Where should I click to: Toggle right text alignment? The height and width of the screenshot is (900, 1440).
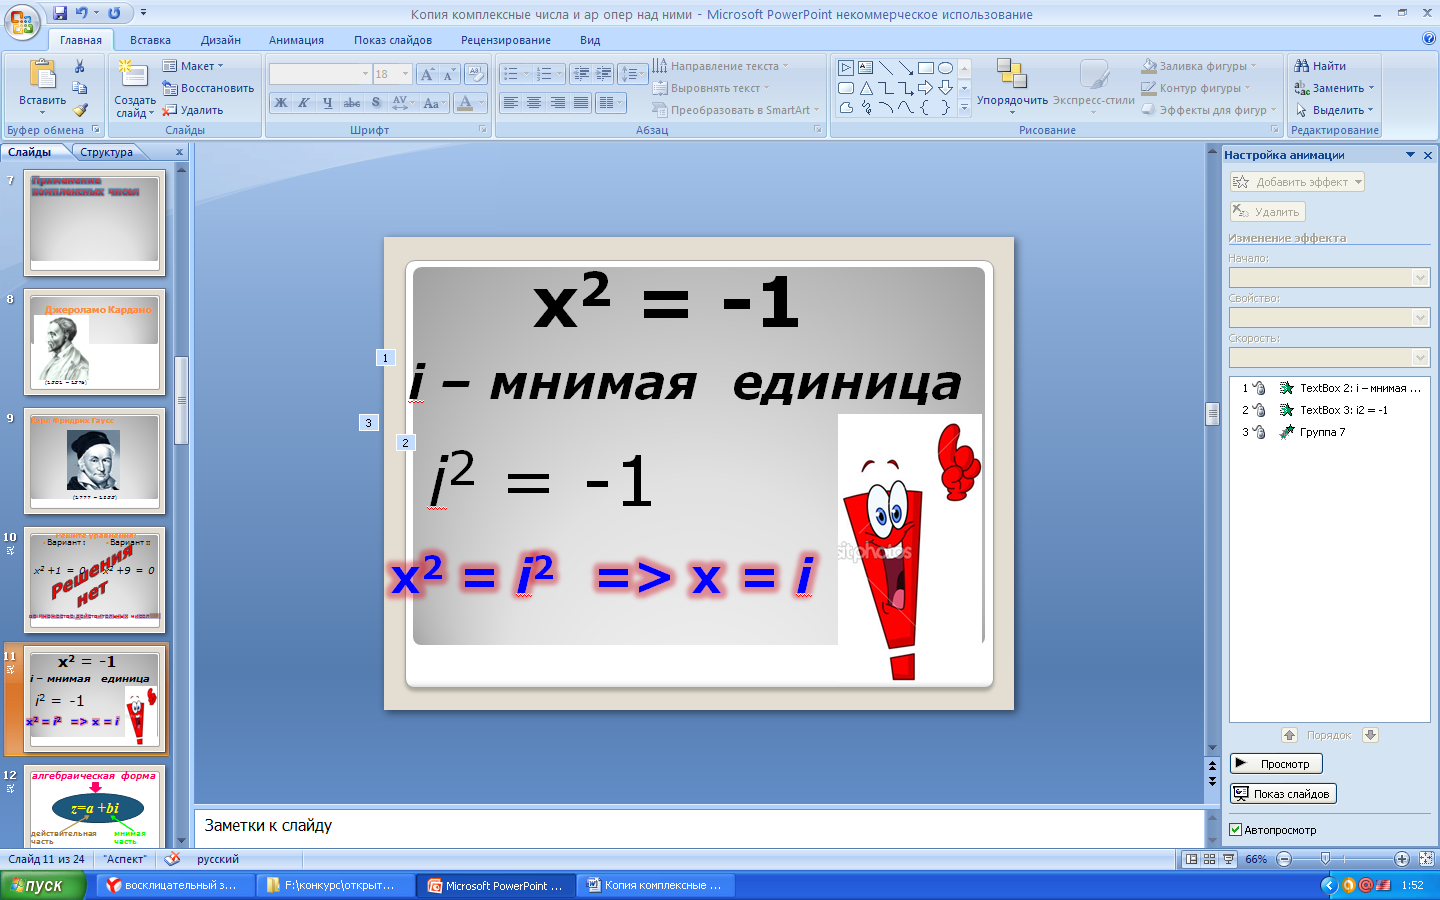pyautogui.click(x=557, y=103)
